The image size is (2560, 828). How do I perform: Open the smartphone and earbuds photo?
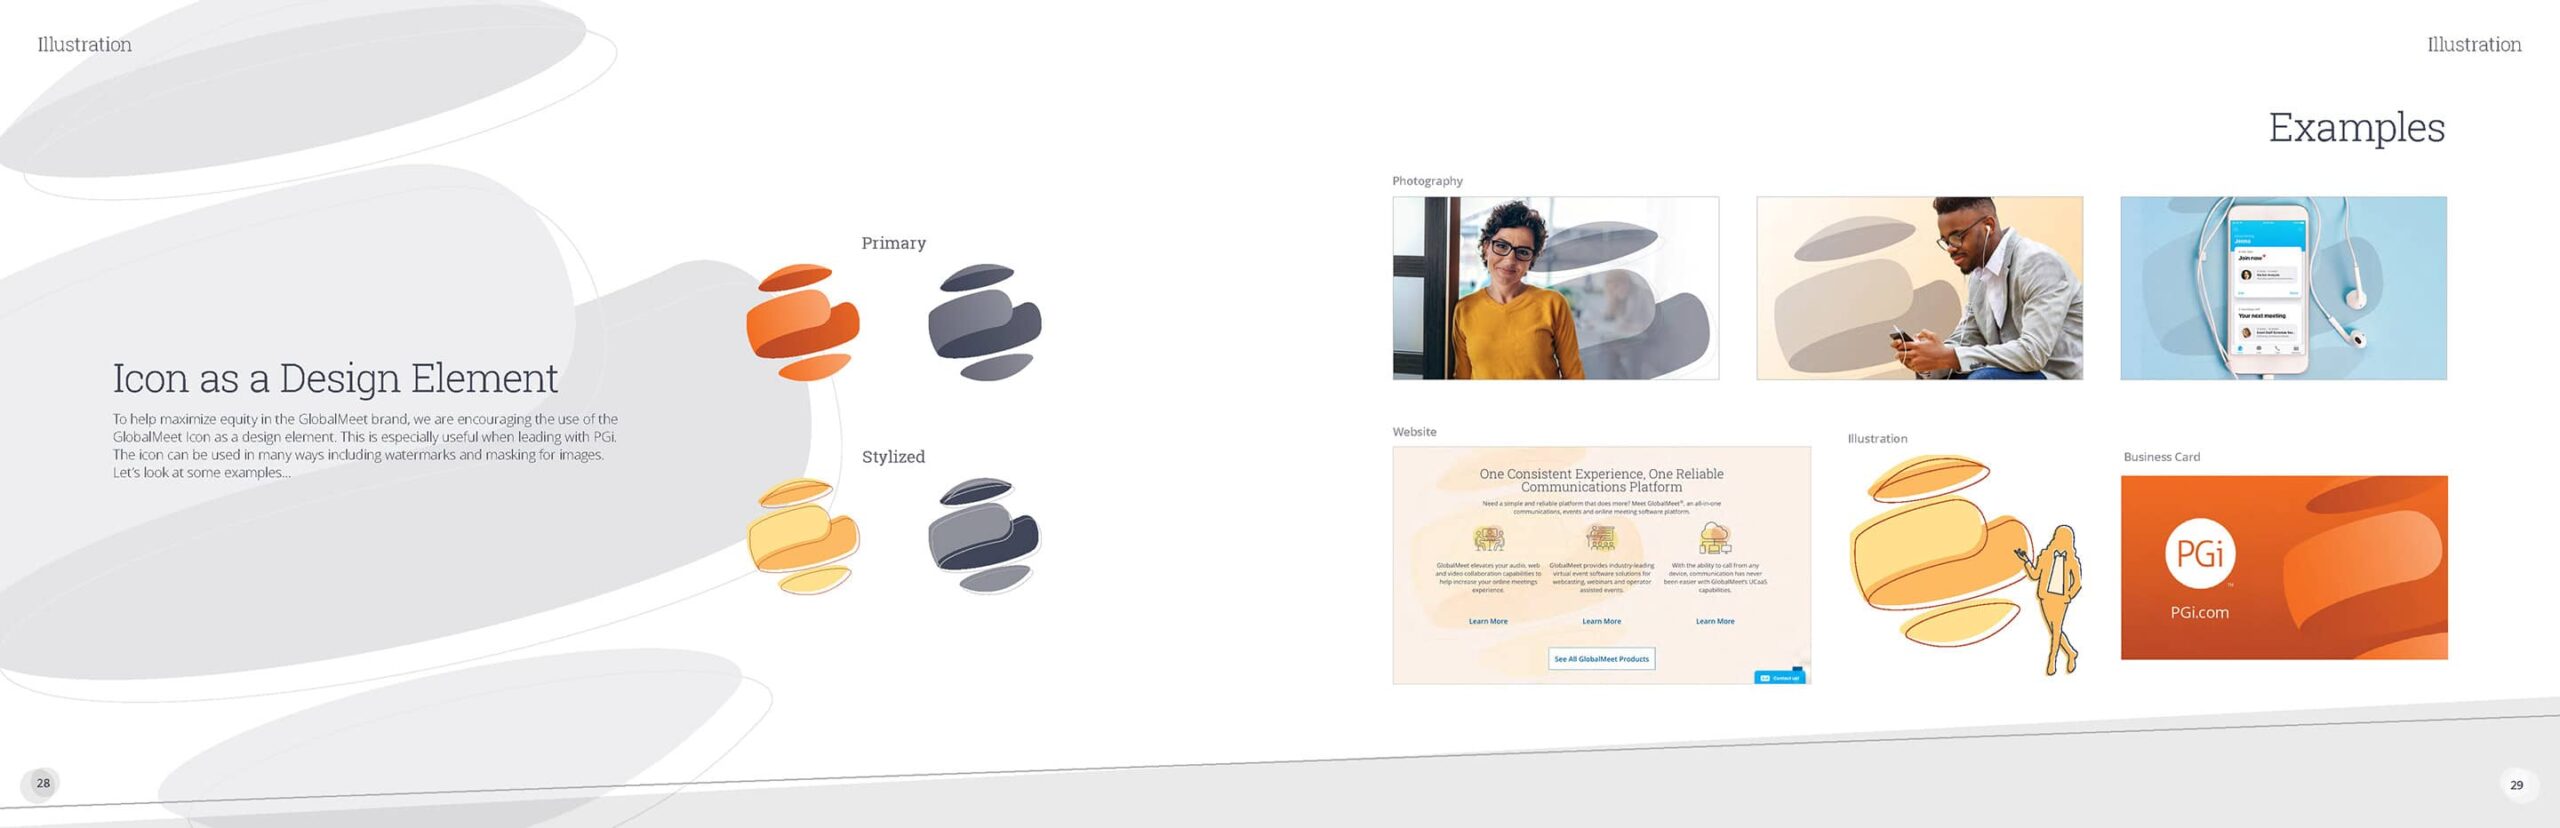(x=2283, y=288)
